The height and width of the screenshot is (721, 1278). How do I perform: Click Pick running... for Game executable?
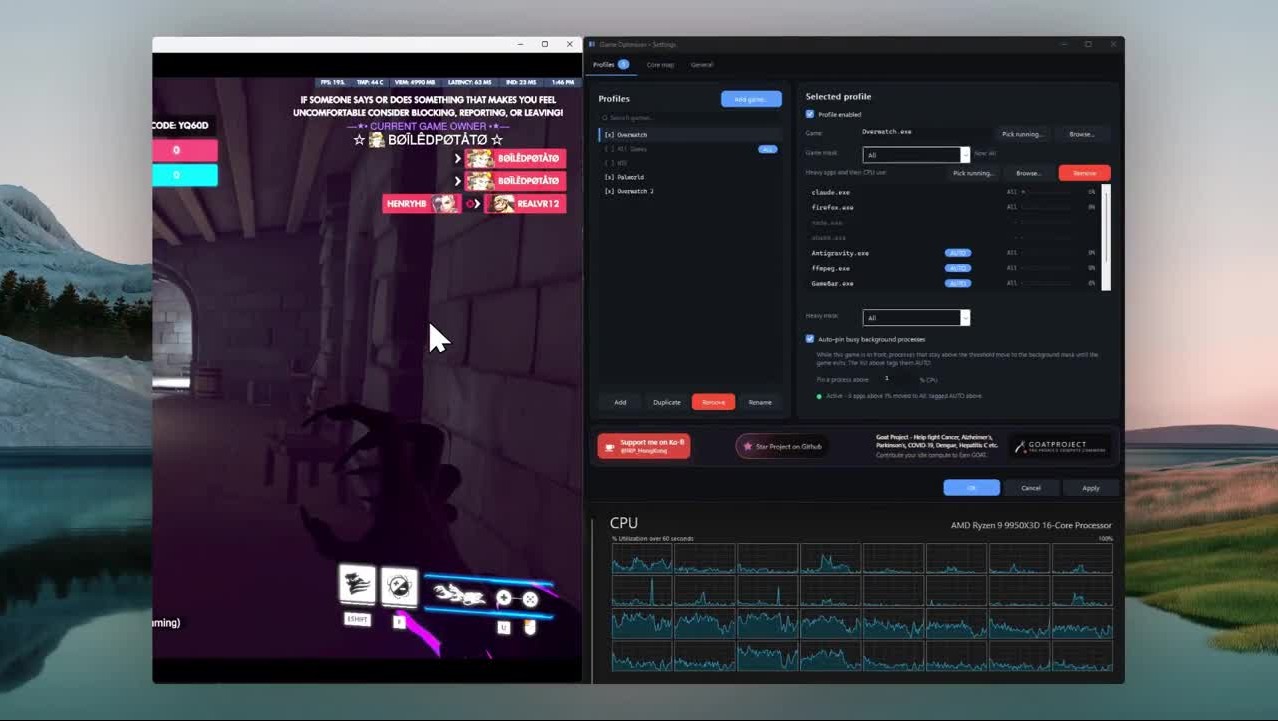point(1022,133)
